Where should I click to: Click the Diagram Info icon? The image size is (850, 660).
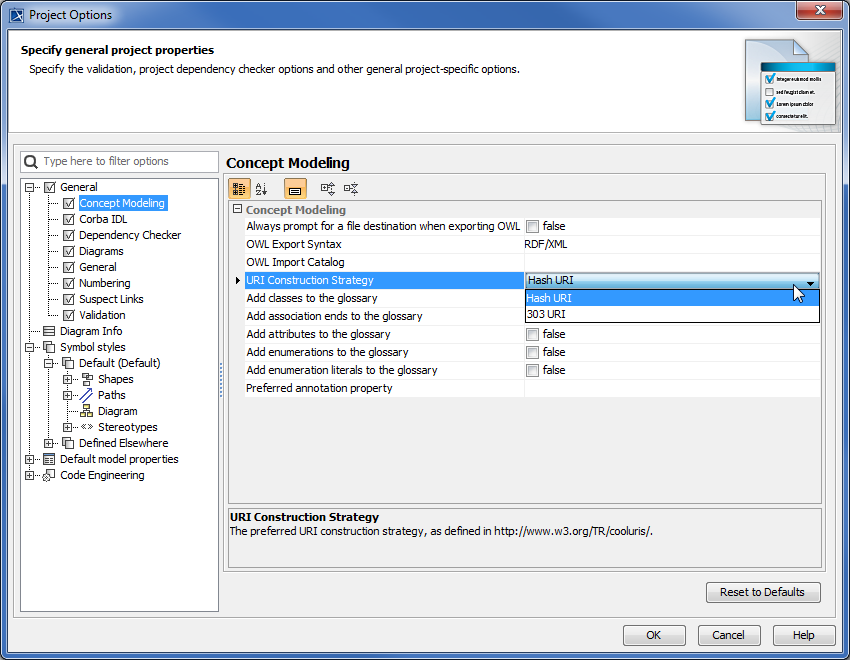pyautogui.click(x=49, y=331)
